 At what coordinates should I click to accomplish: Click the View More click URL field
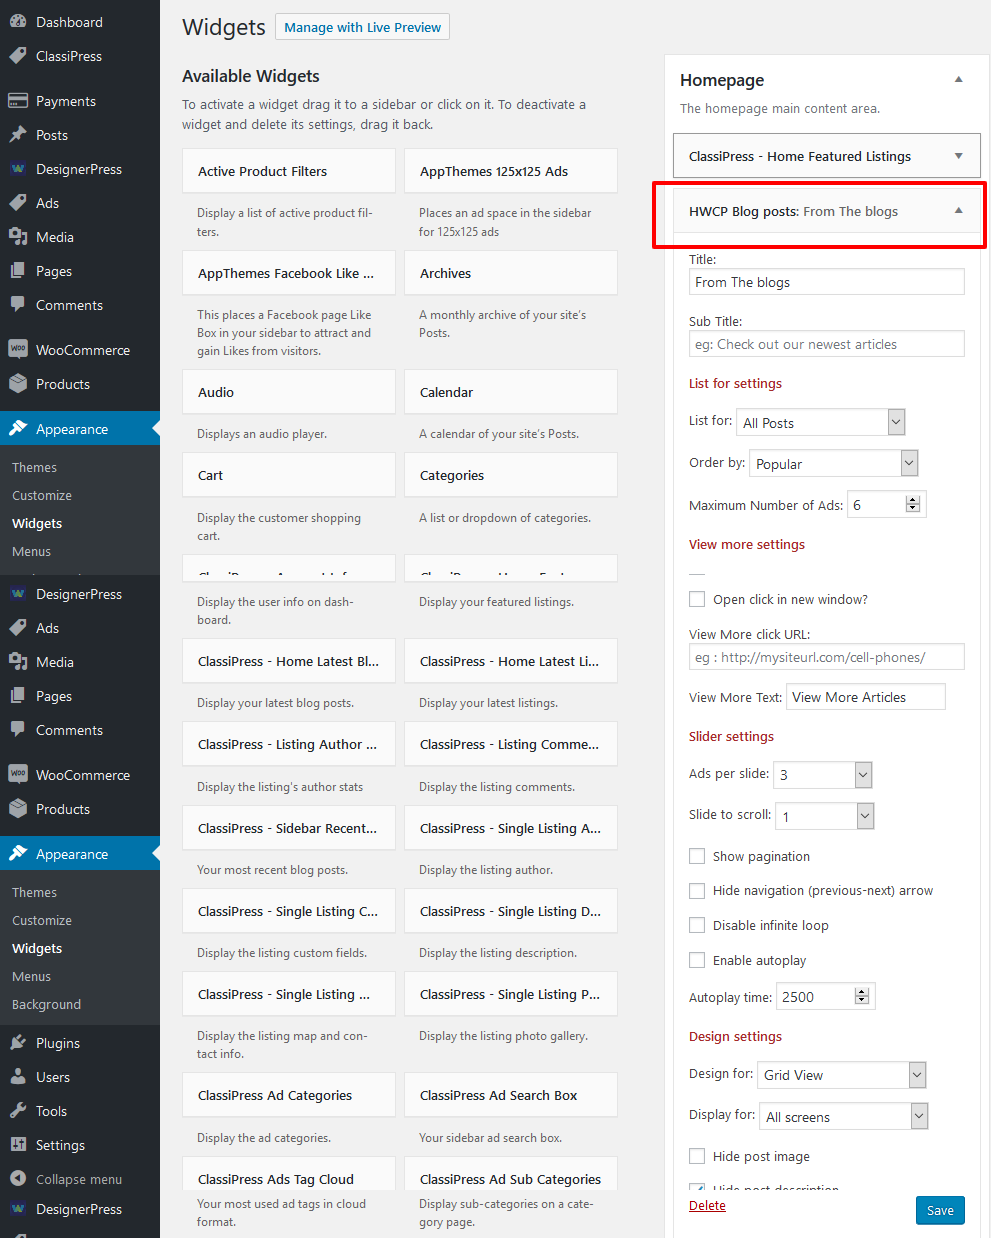point(827,657)
